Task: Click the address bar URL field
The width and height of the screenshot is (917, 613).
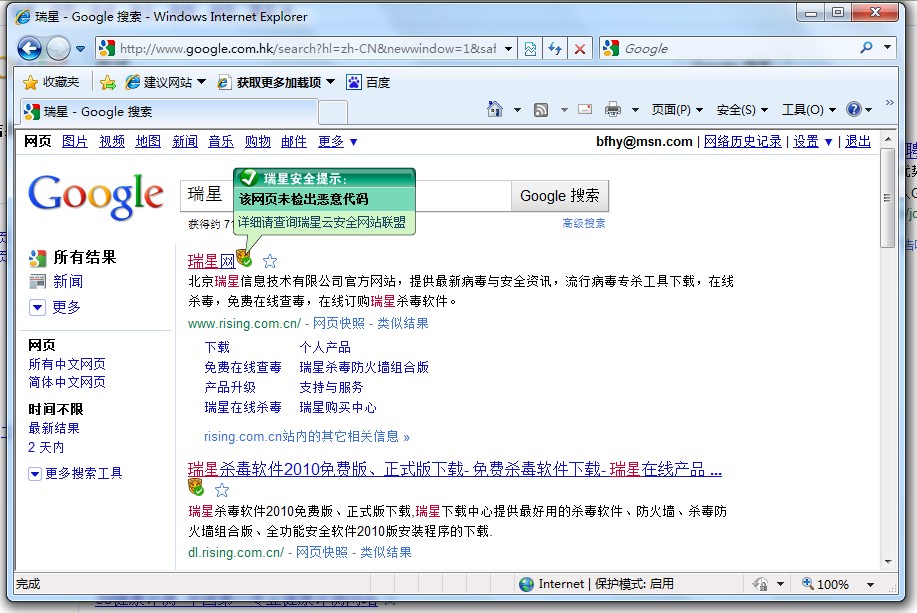Action: pos(307,49)
